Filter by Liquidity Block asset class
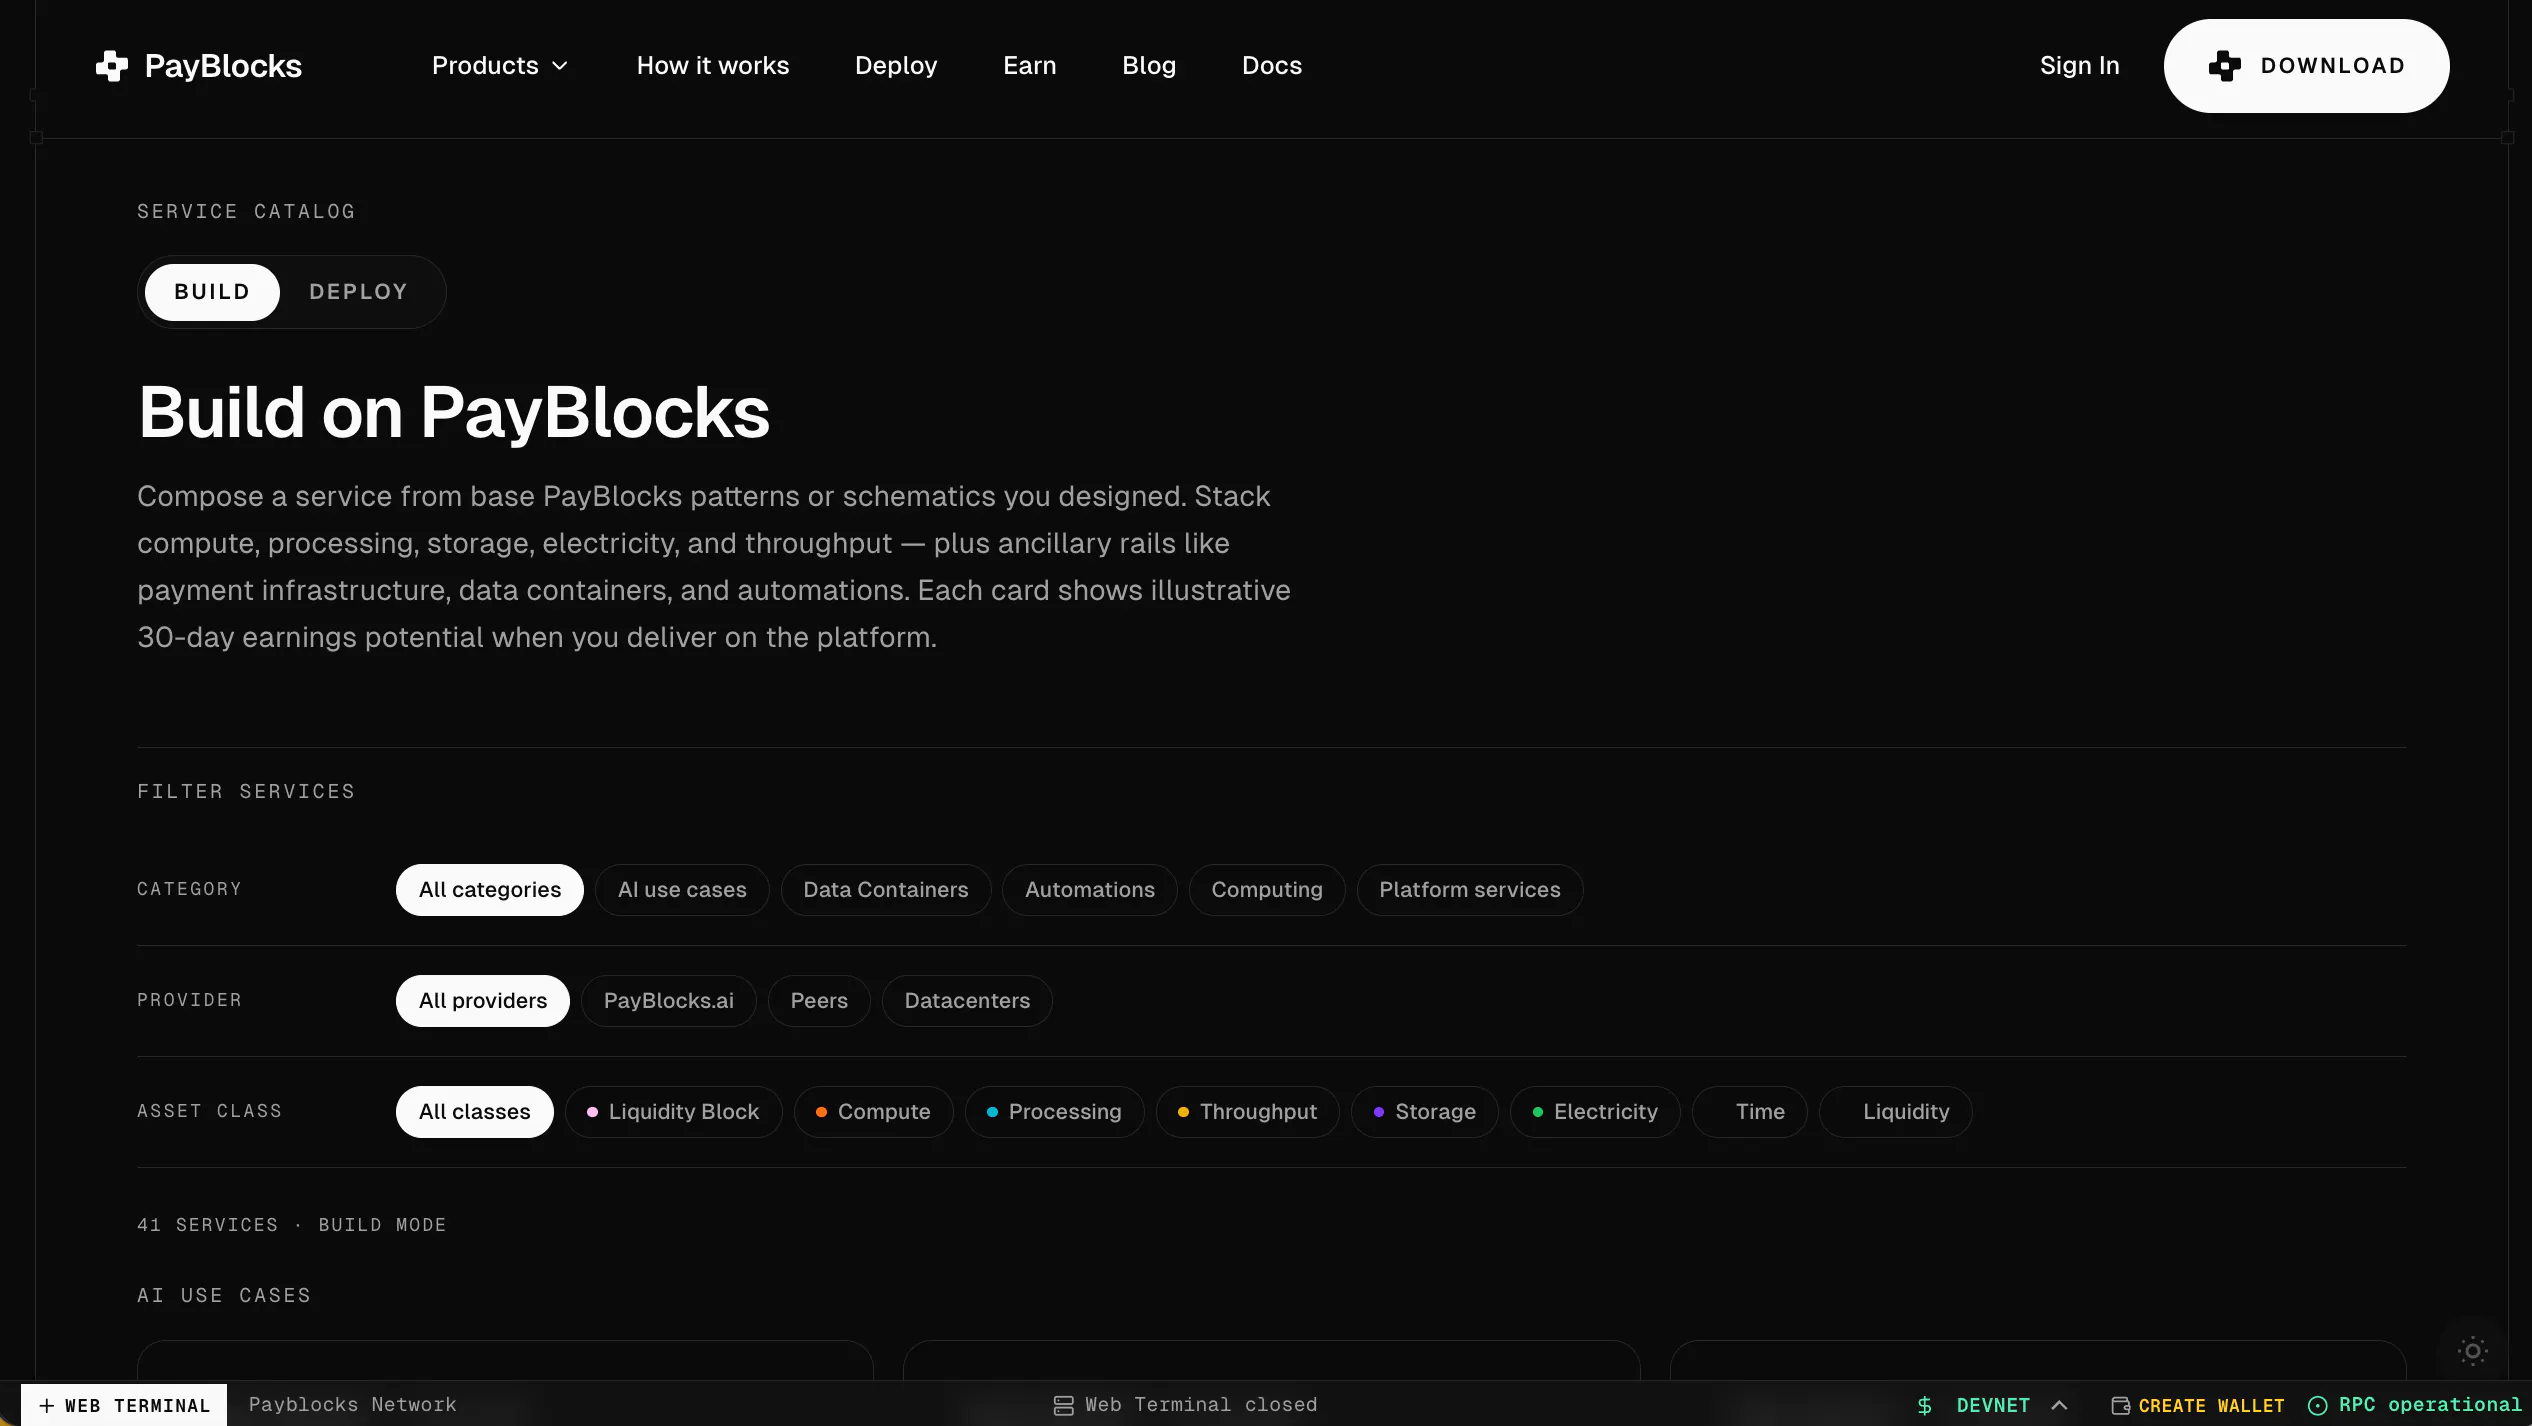The height and width of the screenshot is (1426, 2532). coord(674,1112)
